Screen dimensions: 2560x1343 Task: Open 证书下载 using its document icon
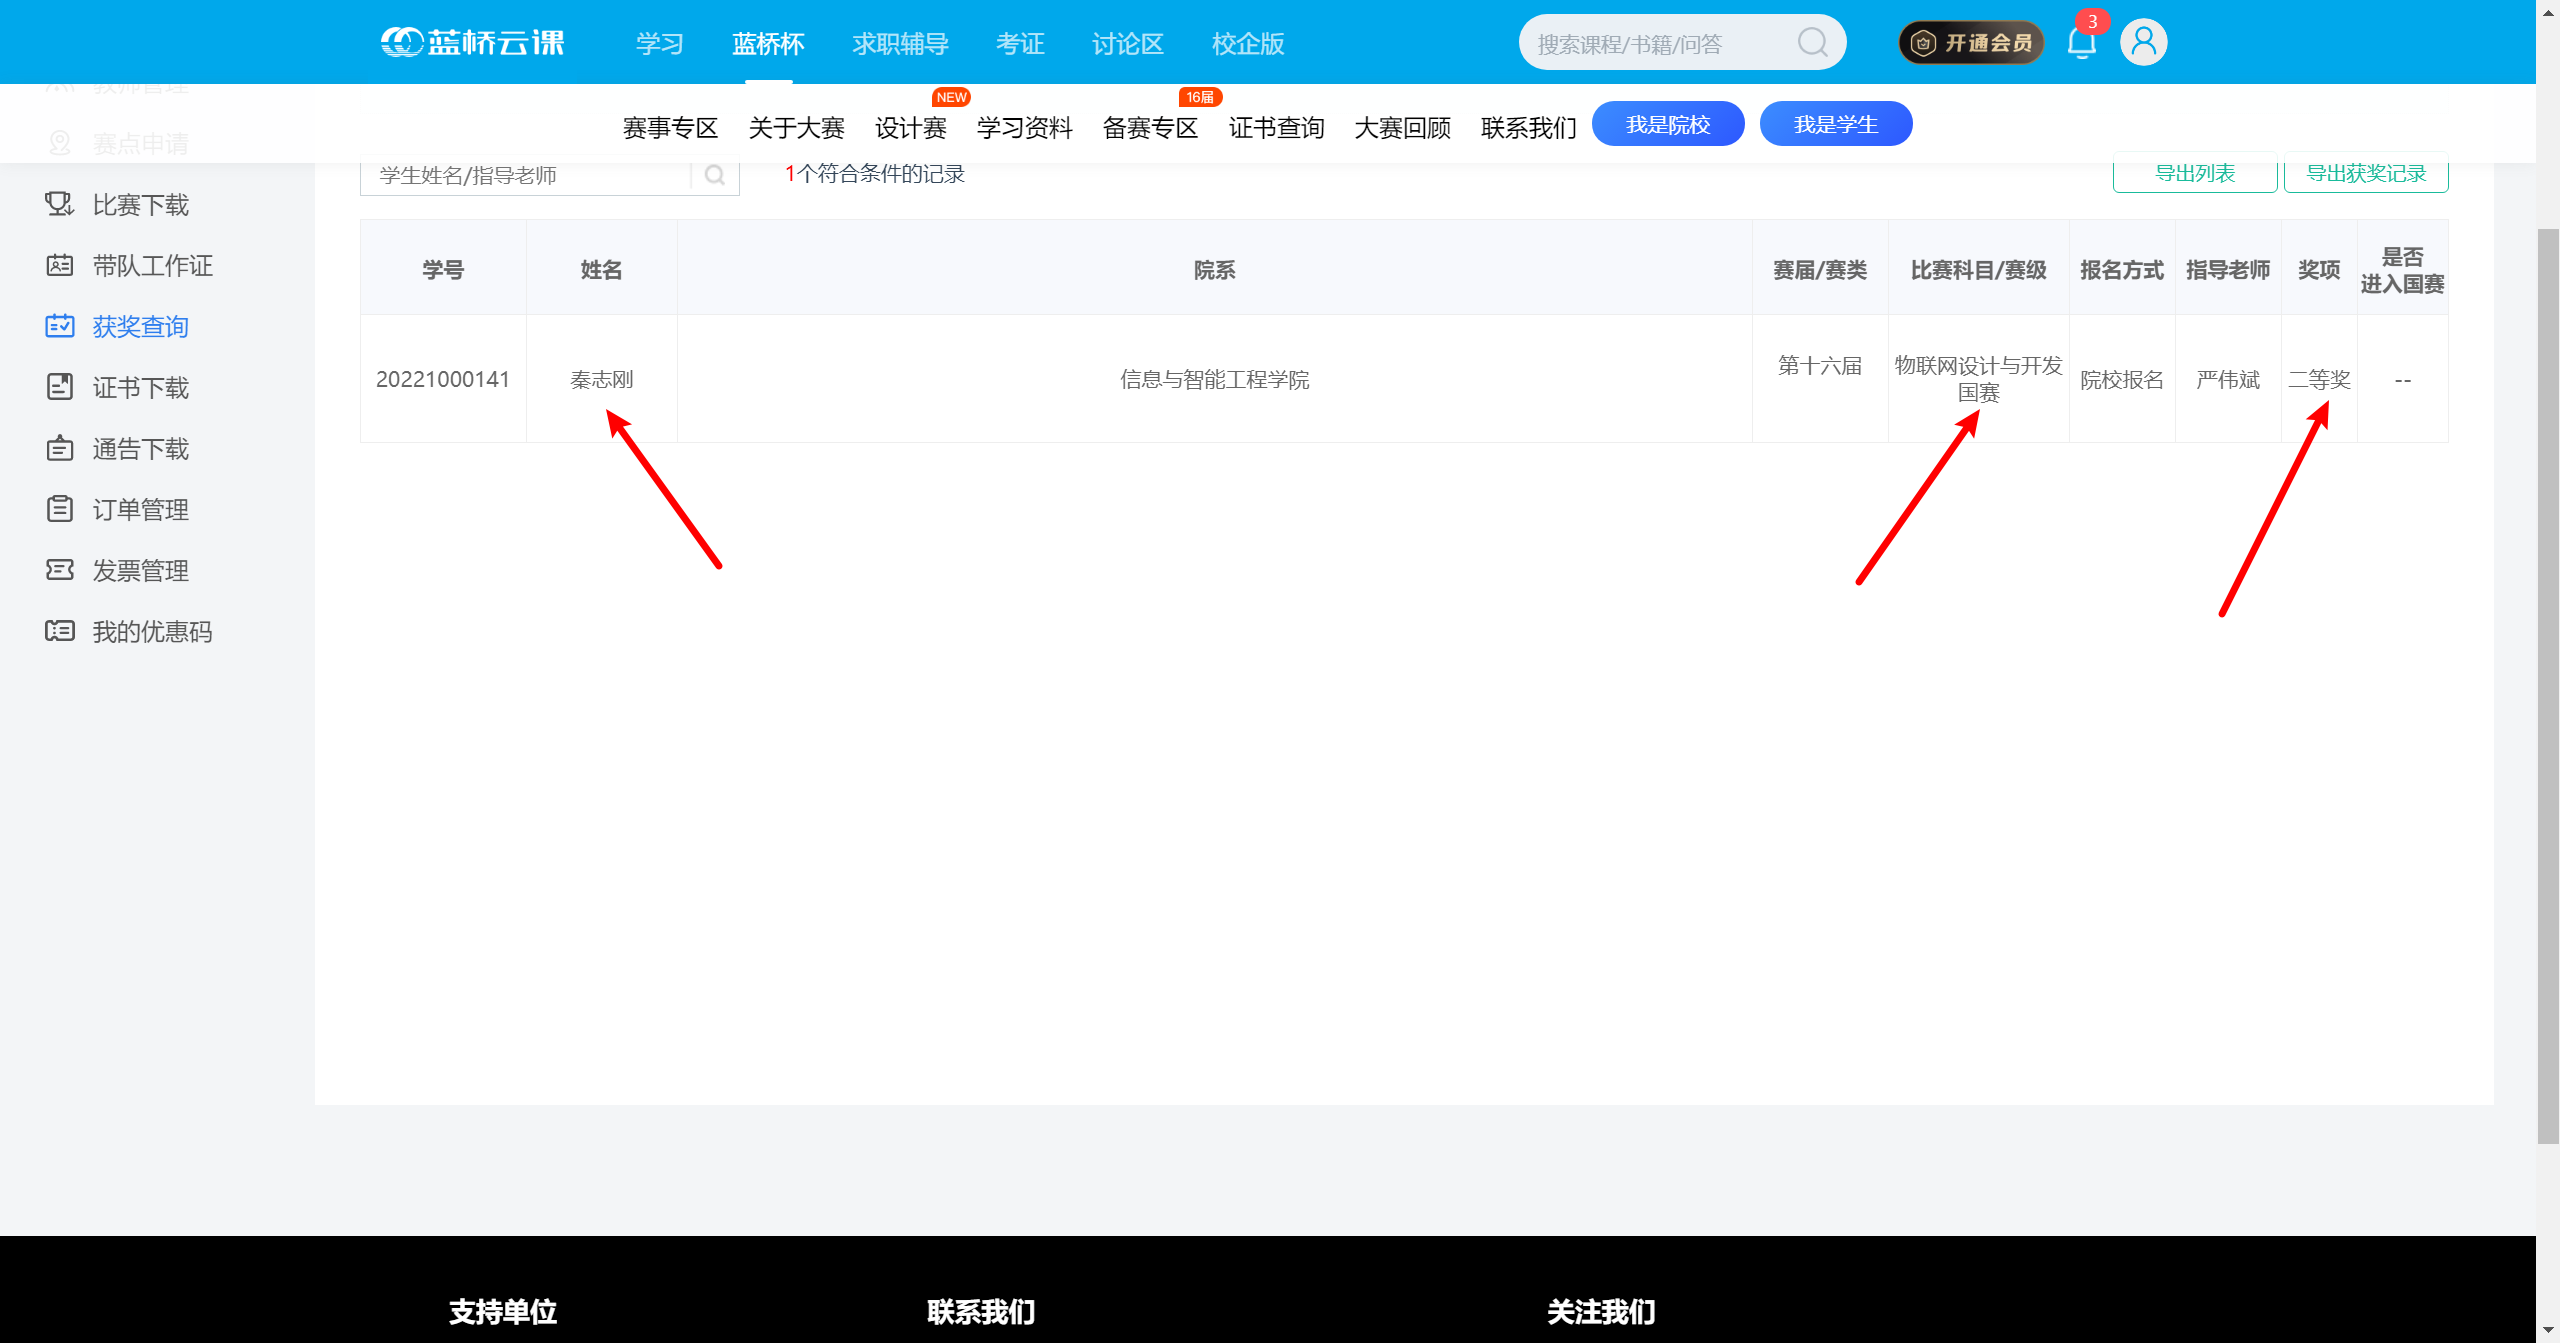pos(59,387)
